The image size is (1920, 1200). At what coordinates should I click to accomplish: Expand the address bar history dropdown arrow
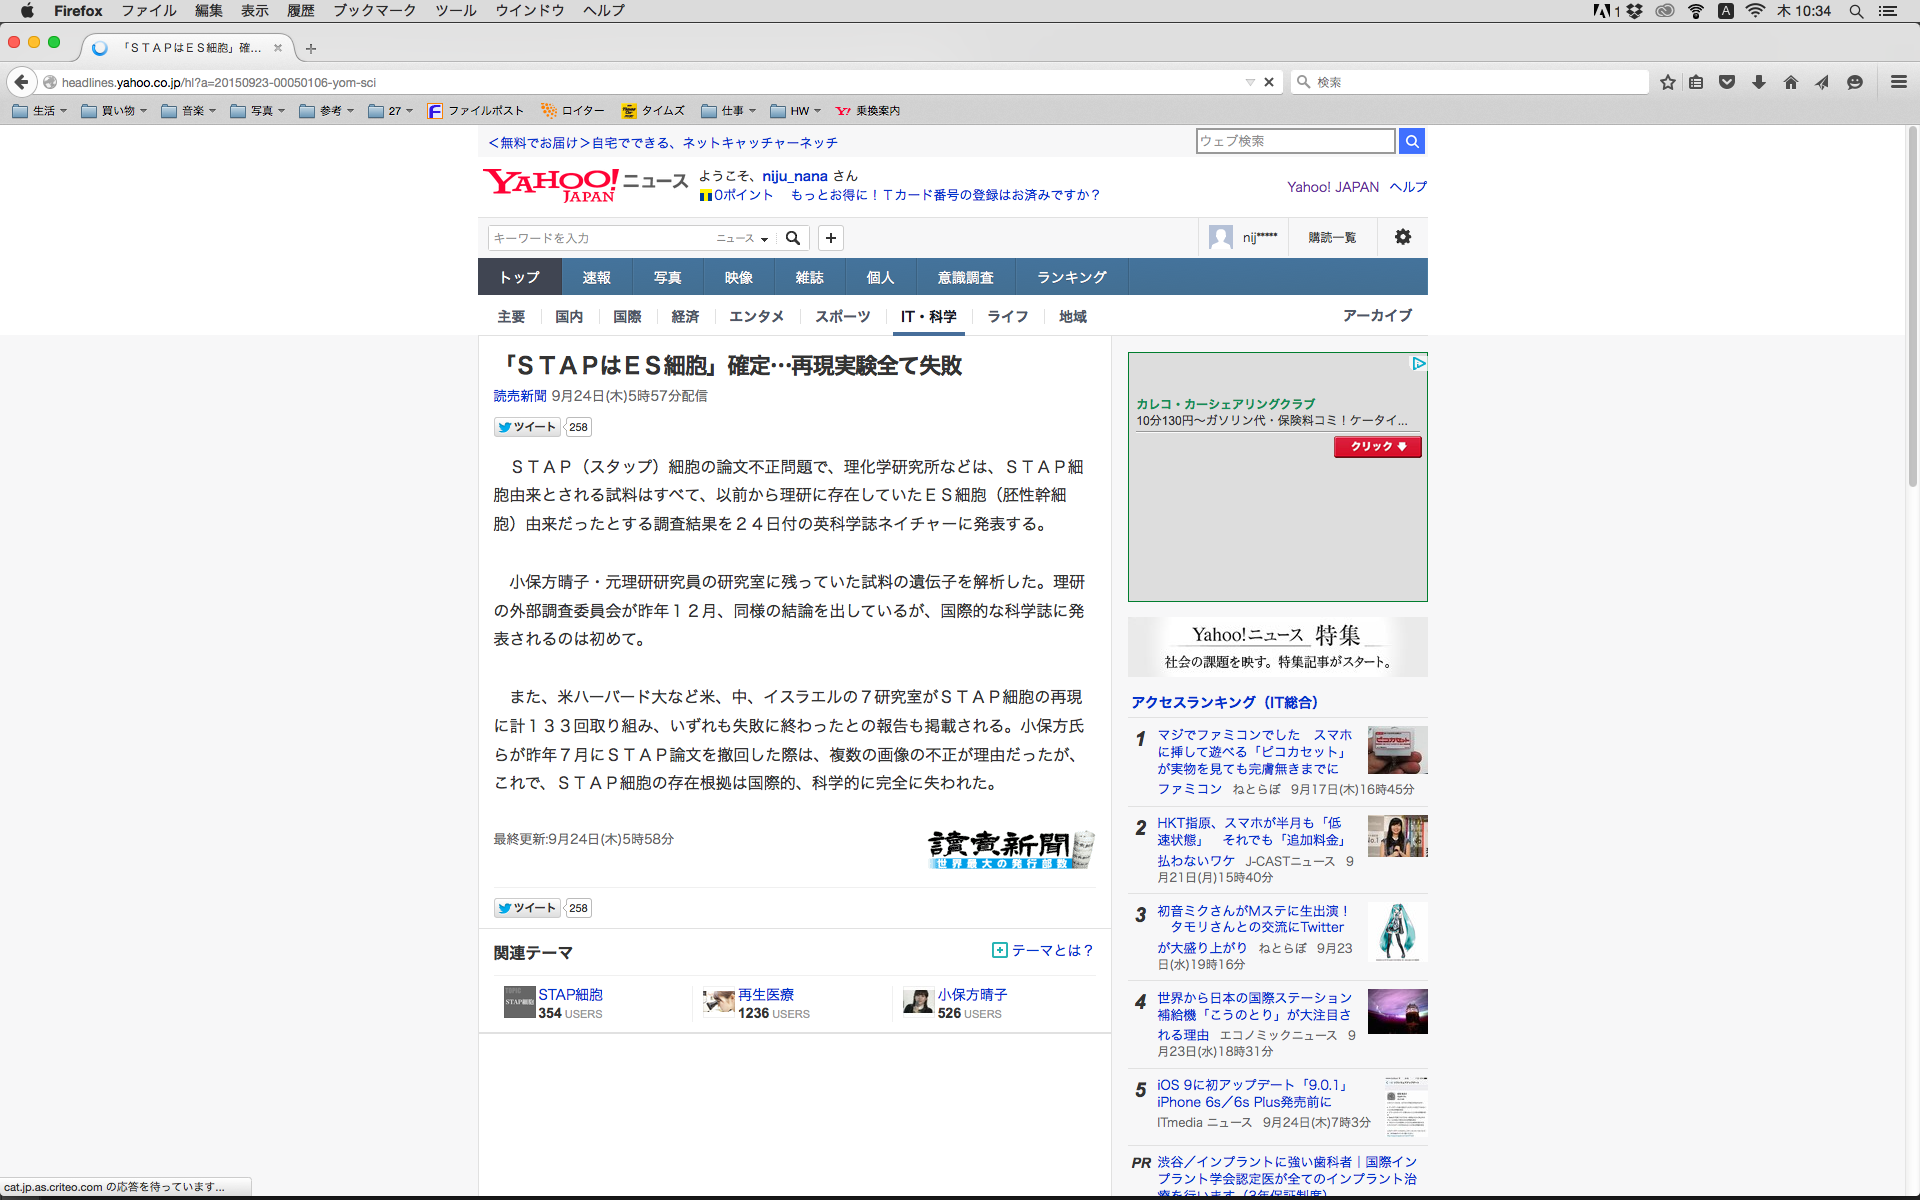(x=1249, y=82)
